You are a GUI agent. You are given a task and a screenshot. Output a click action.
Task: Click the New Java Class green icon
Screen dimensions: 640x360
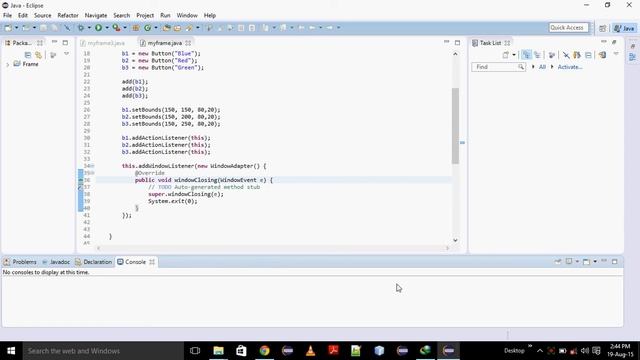(x=147, y=28)
